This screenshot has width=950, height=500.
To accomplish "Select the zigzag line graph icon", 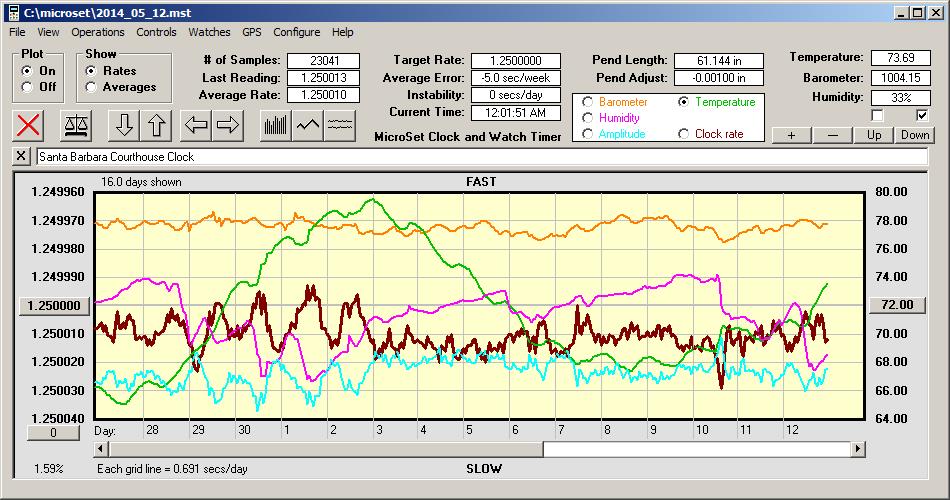I will (x=308, y=125).
